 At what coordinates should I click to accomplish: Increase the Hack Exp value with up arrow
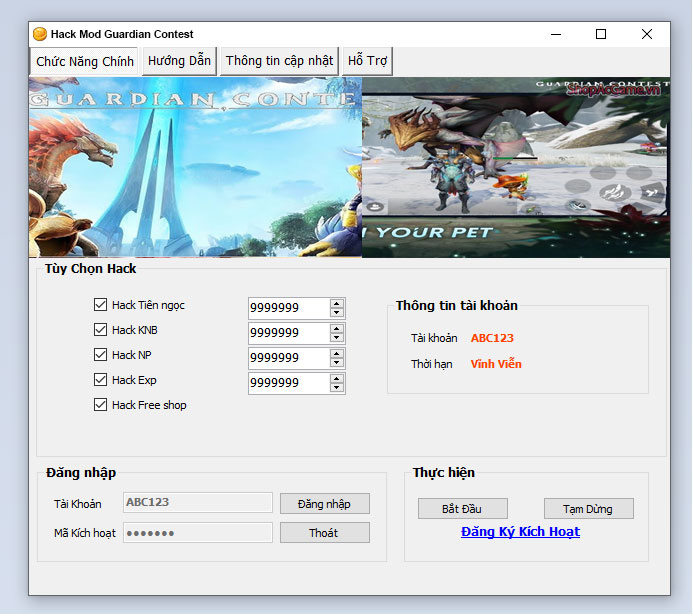337,379
